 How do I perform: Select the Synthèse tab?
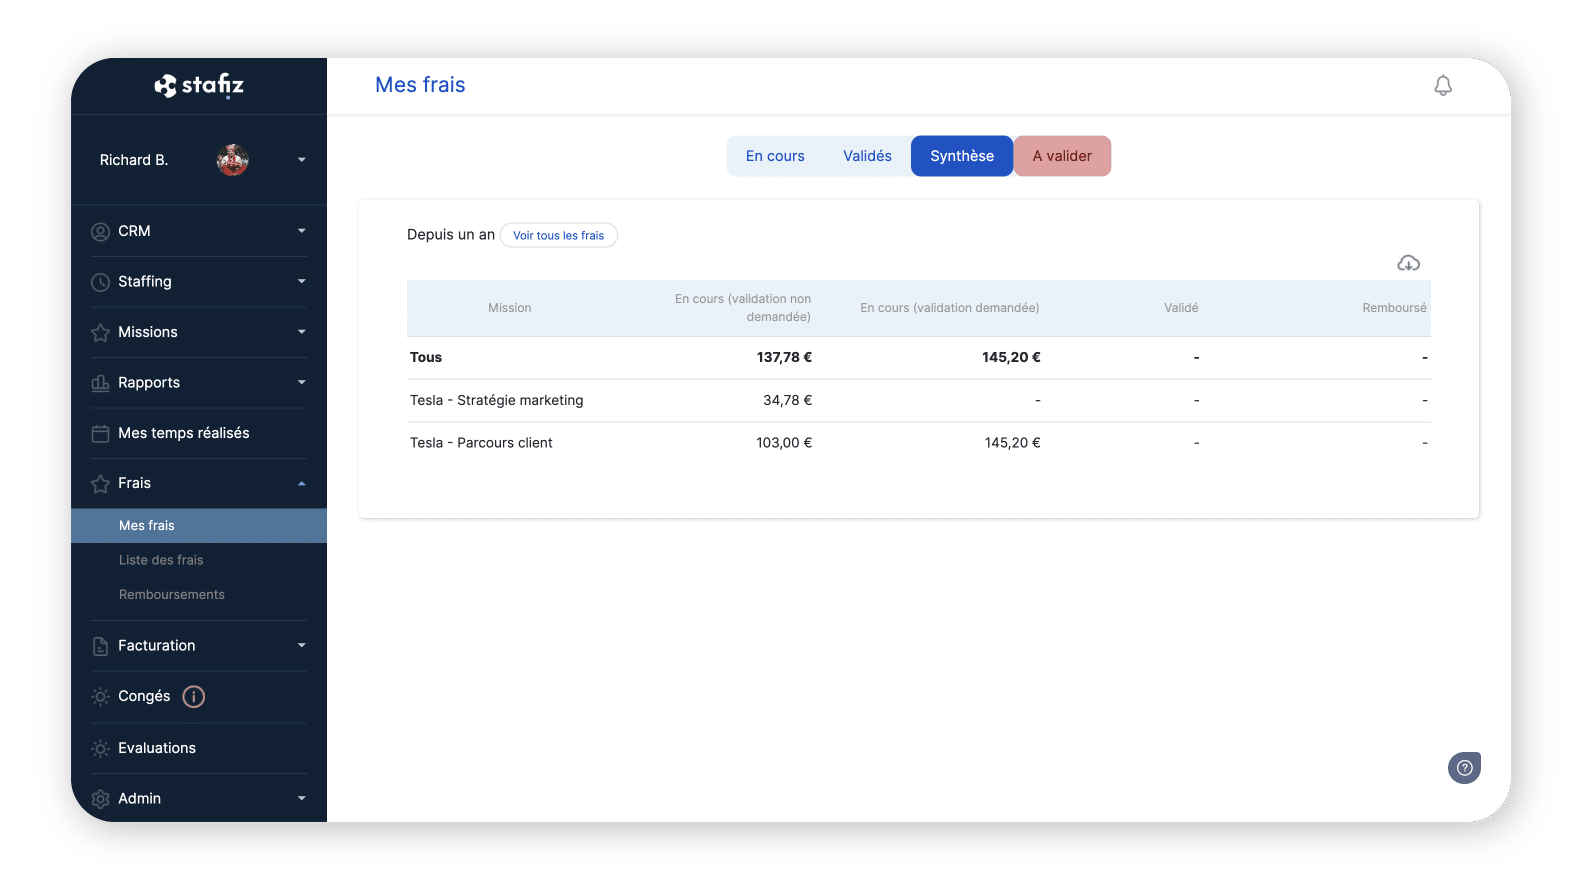pyautogui.click(x=962, y=156)
